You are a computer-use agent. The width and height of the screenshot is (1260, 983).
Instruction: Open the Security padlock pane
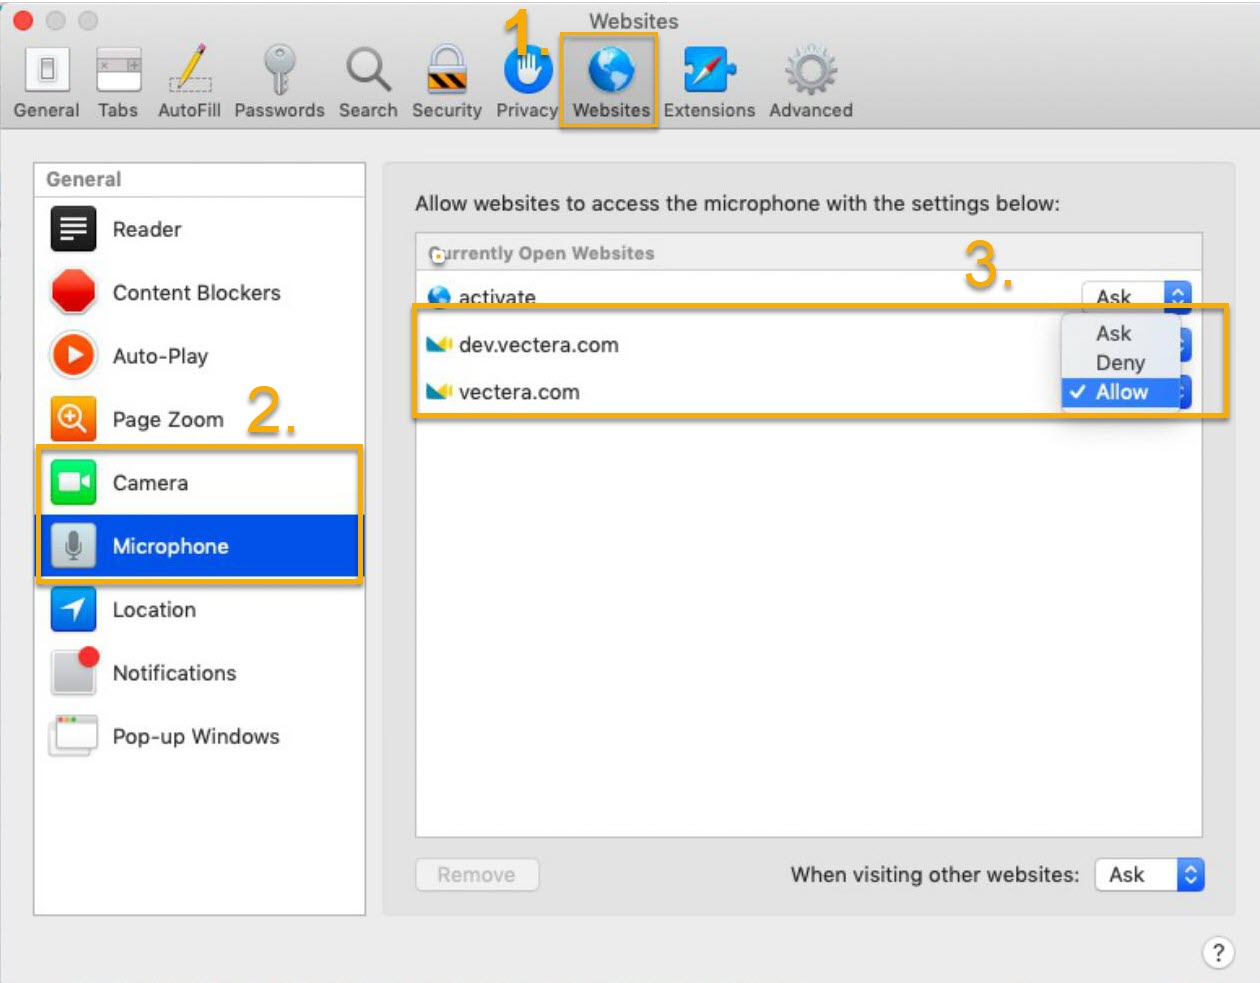pos(446,83)
